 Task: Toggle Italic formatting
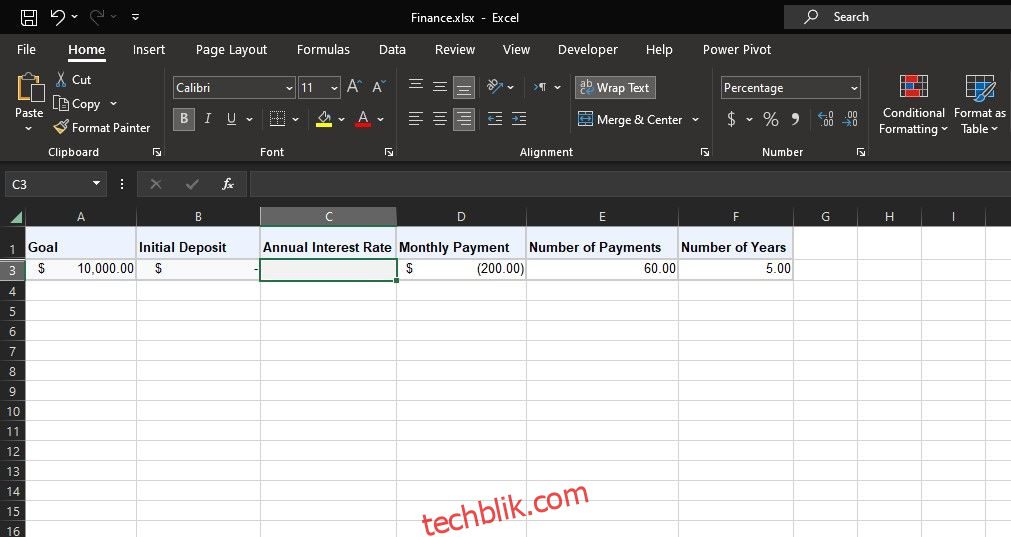coord(208,119)
